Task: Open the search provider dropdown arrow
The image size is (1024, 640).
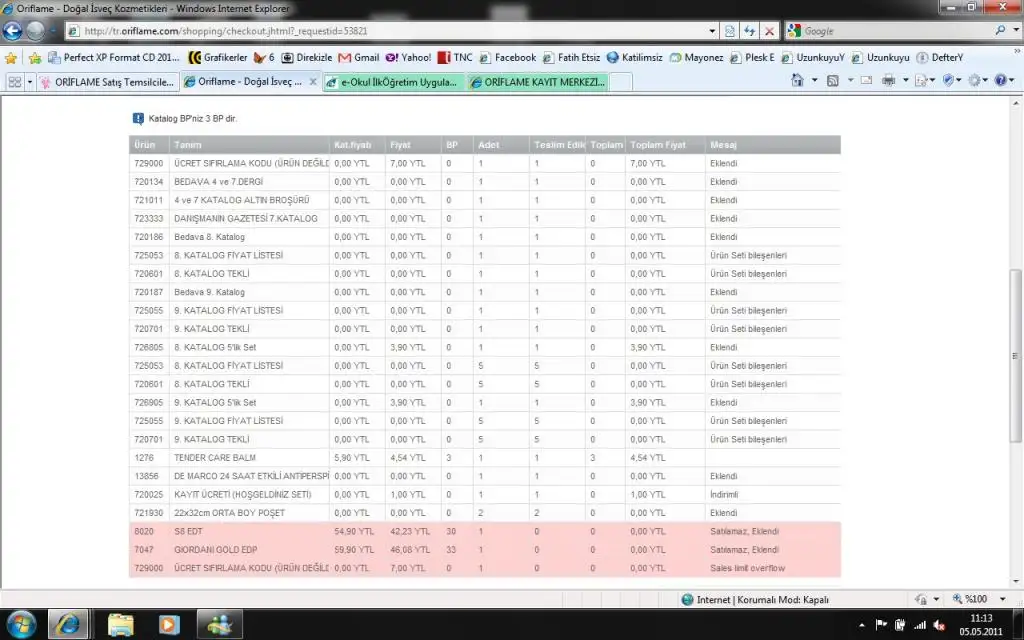Action: pyautogui.click(x=1016, y=30)
